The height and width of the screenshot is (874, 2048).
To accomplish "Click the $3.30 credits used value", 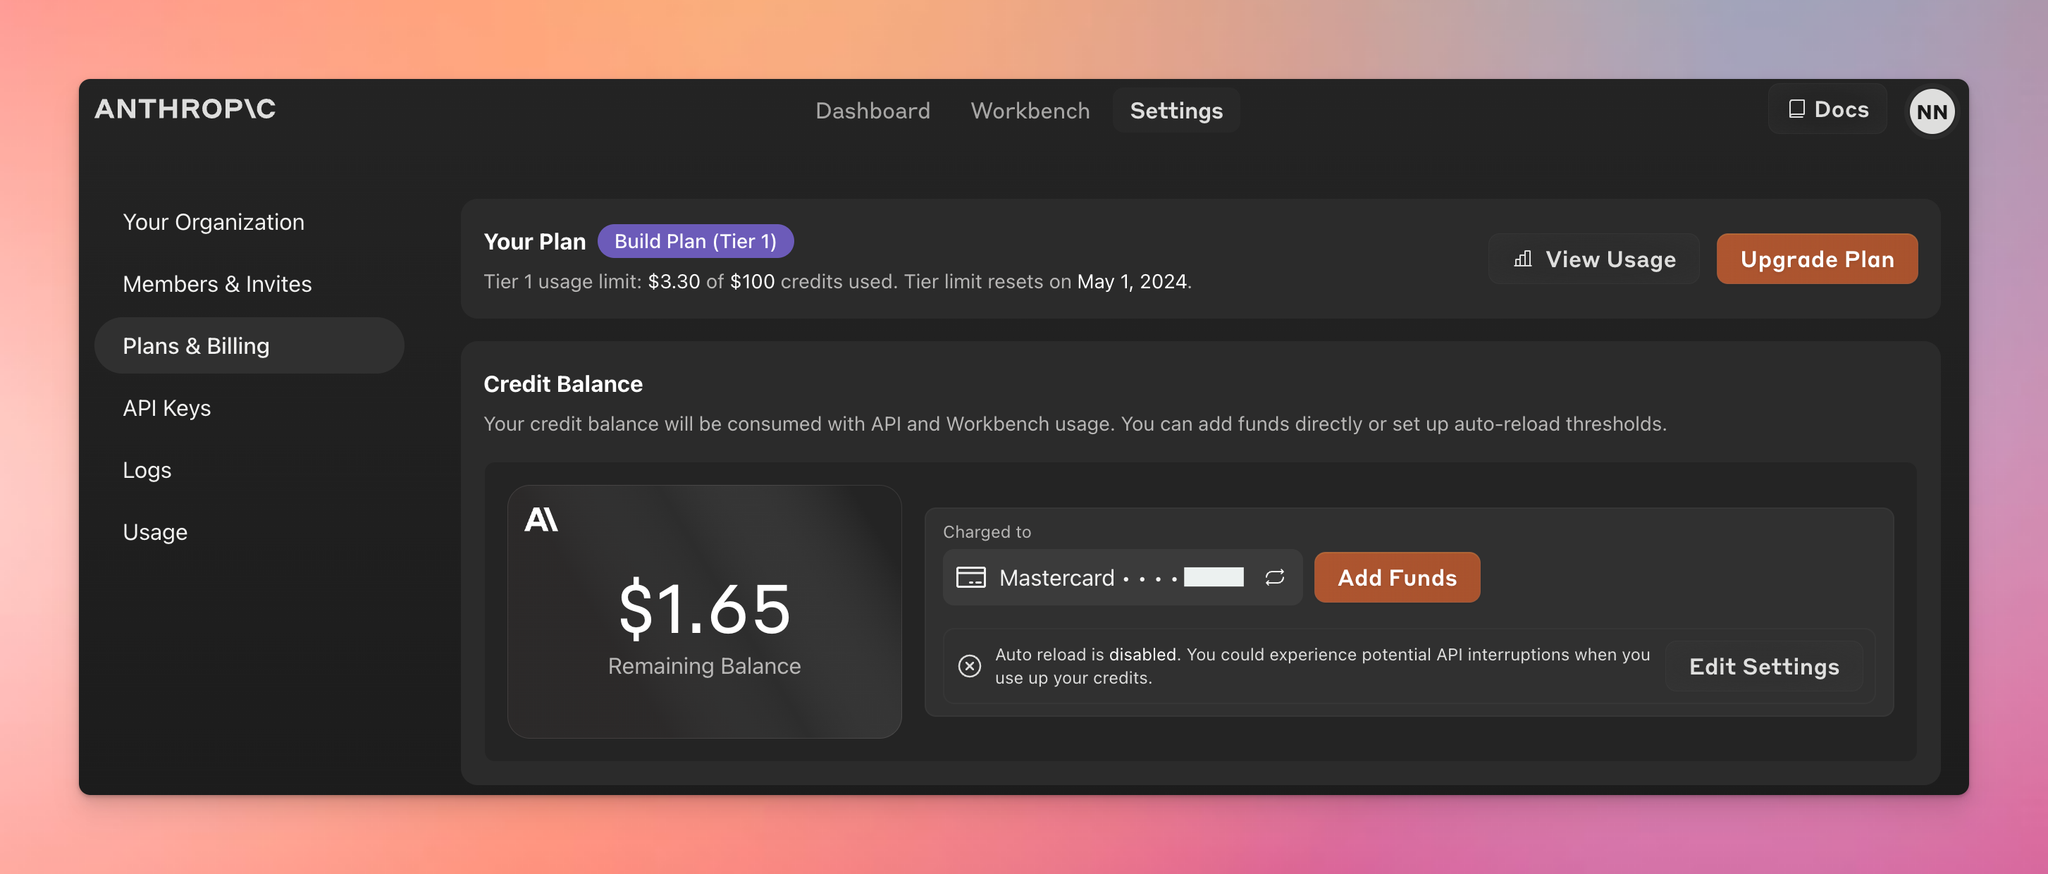I will [x=674, y=282].
